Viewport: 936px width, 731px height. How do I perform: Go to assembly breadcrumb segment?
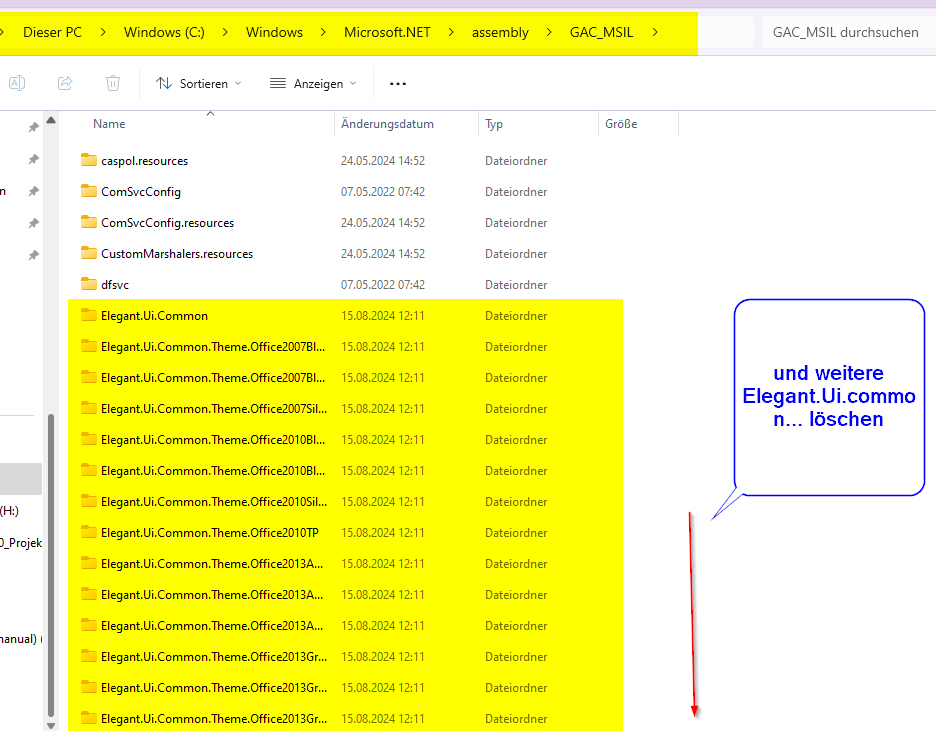(x=500, y=32)
